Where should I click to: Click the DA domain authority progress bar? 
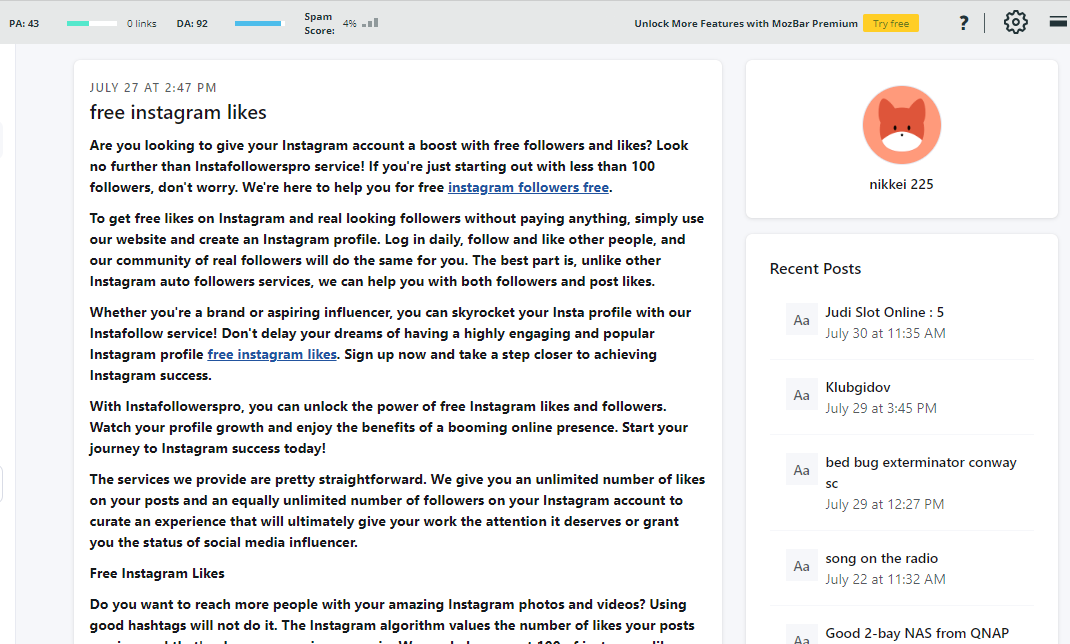coord(259,23)
